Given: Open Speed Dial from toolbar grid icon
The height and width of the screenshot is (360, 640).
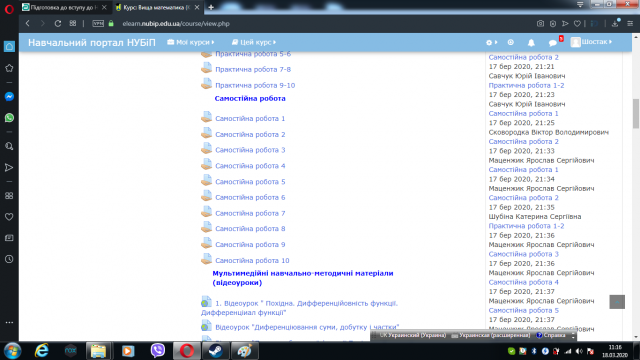Looking at the screenshot, I should pyautogui.click(x=73, y=24).
